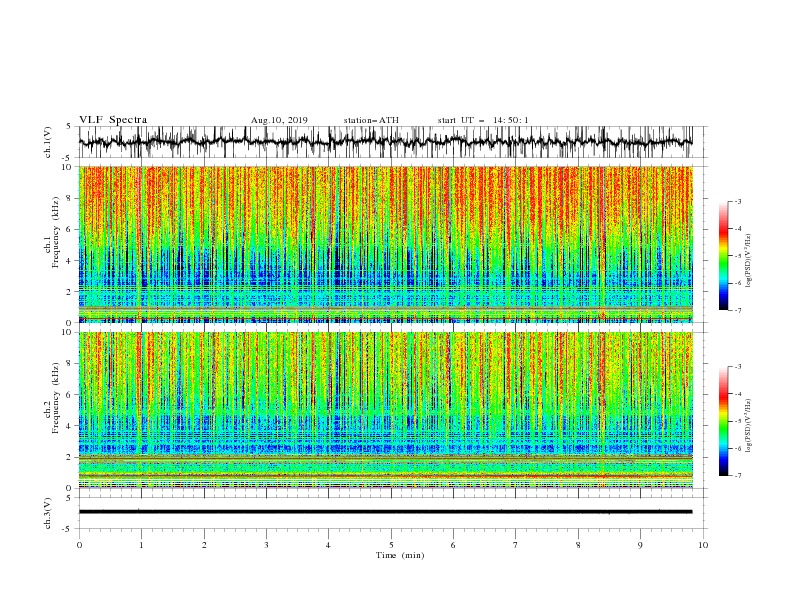Click the ch.2 "Frequency (kHz)" axis label
The width and height of the screenshot is (792, 612).
[x=56, y=397]
